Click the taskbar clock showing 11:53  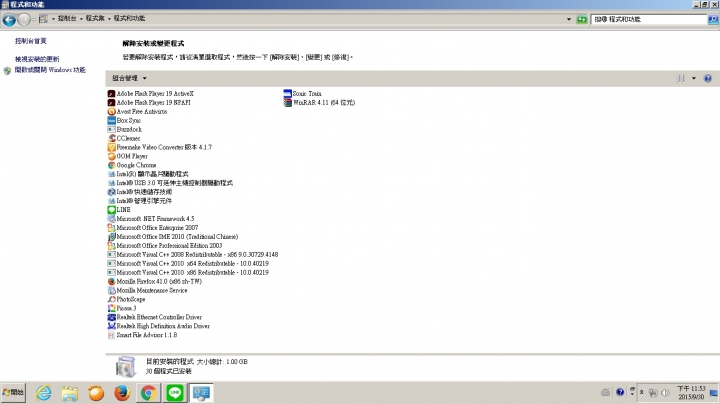click(x=691, y=393)
